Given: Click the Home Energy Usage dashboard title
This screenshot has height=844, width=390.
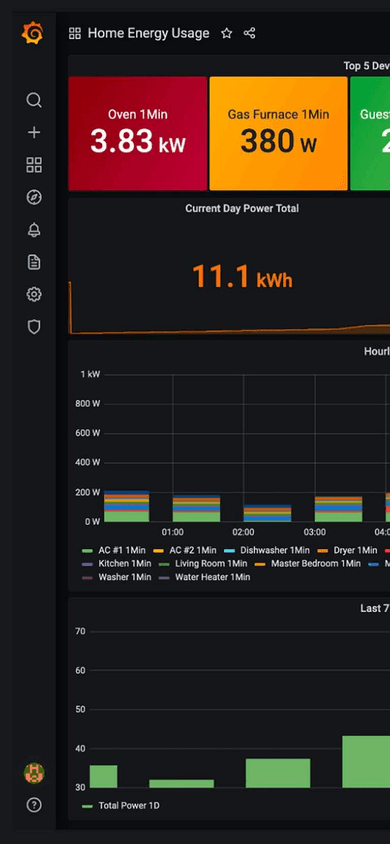Looking at the screenshot, I should [148, 33].
